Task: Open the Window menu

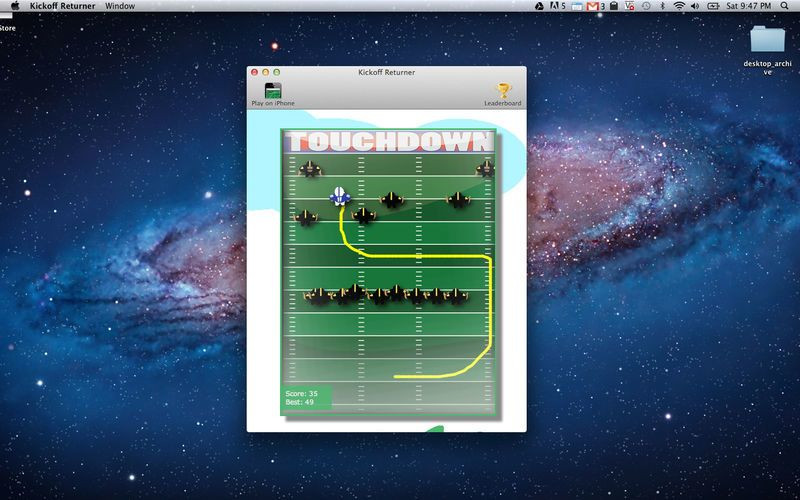Action: tap(120, 6)
